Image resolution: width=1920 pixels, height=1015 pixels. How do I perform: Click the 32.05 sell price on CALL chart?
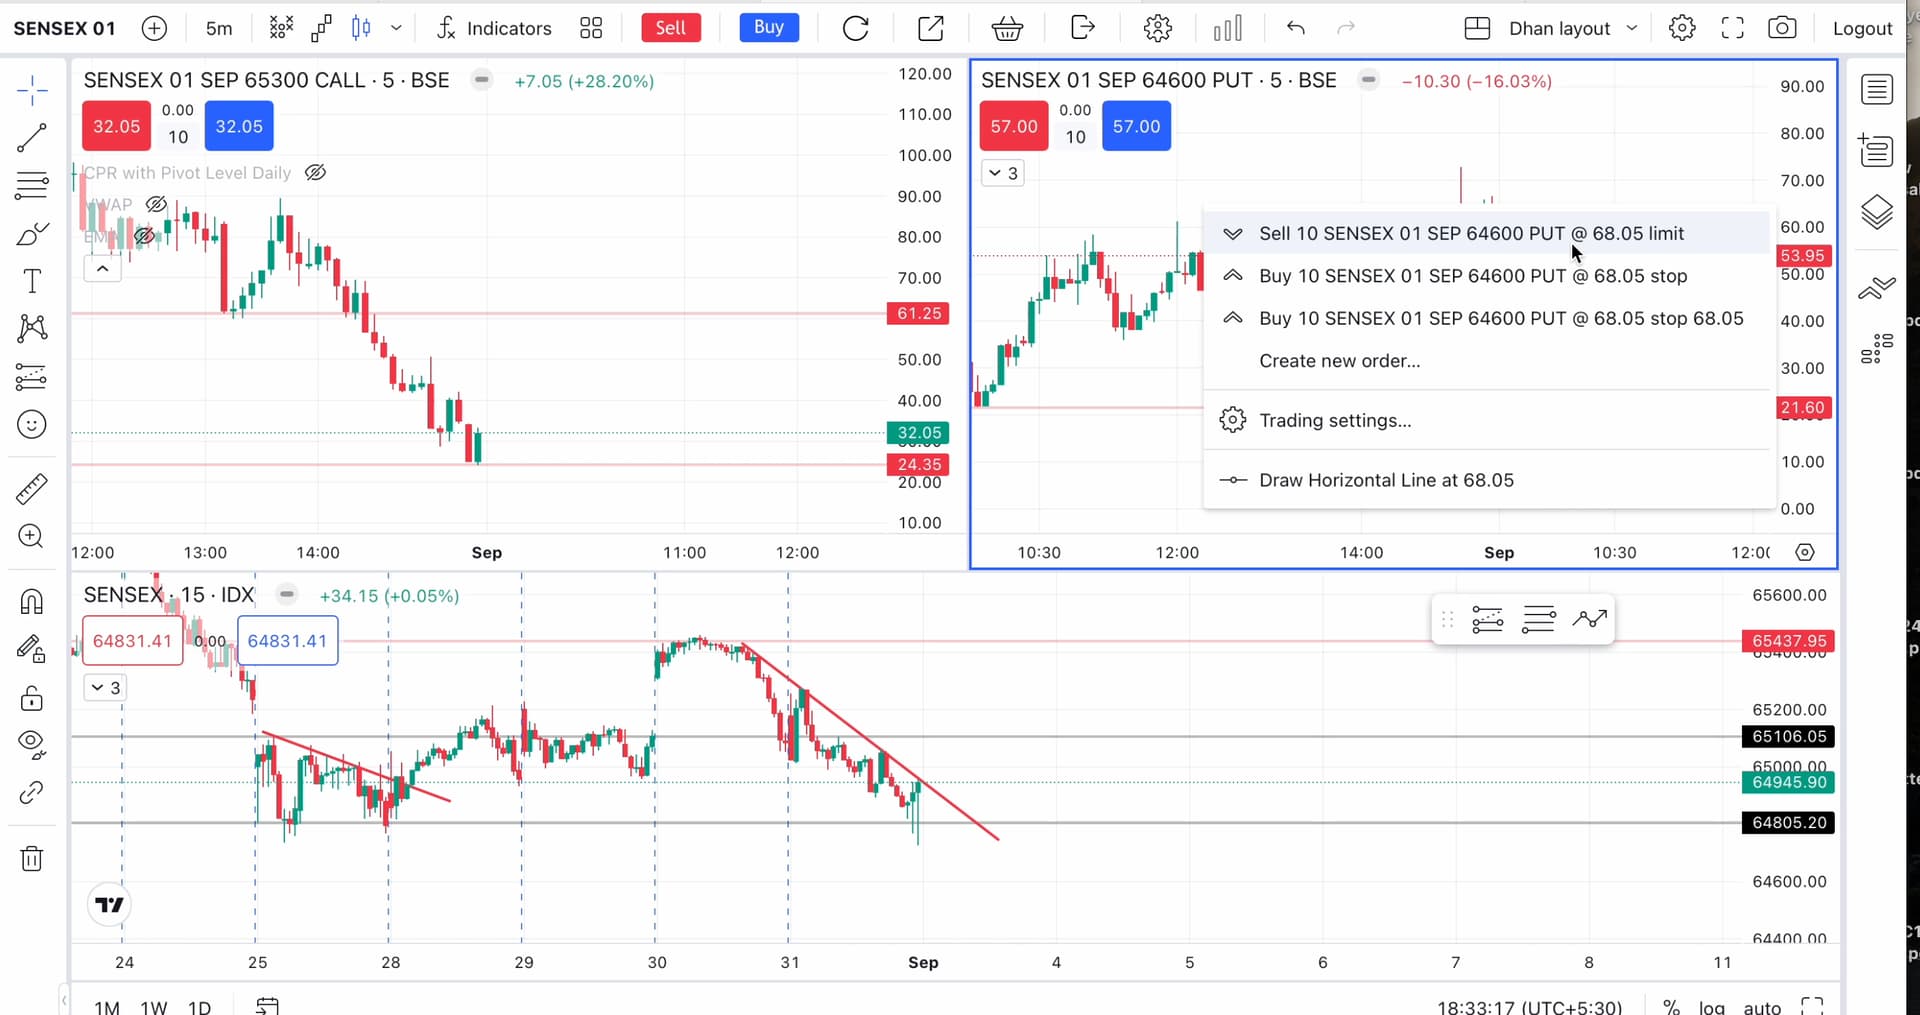pyautogui.click(x=116, y=127)
